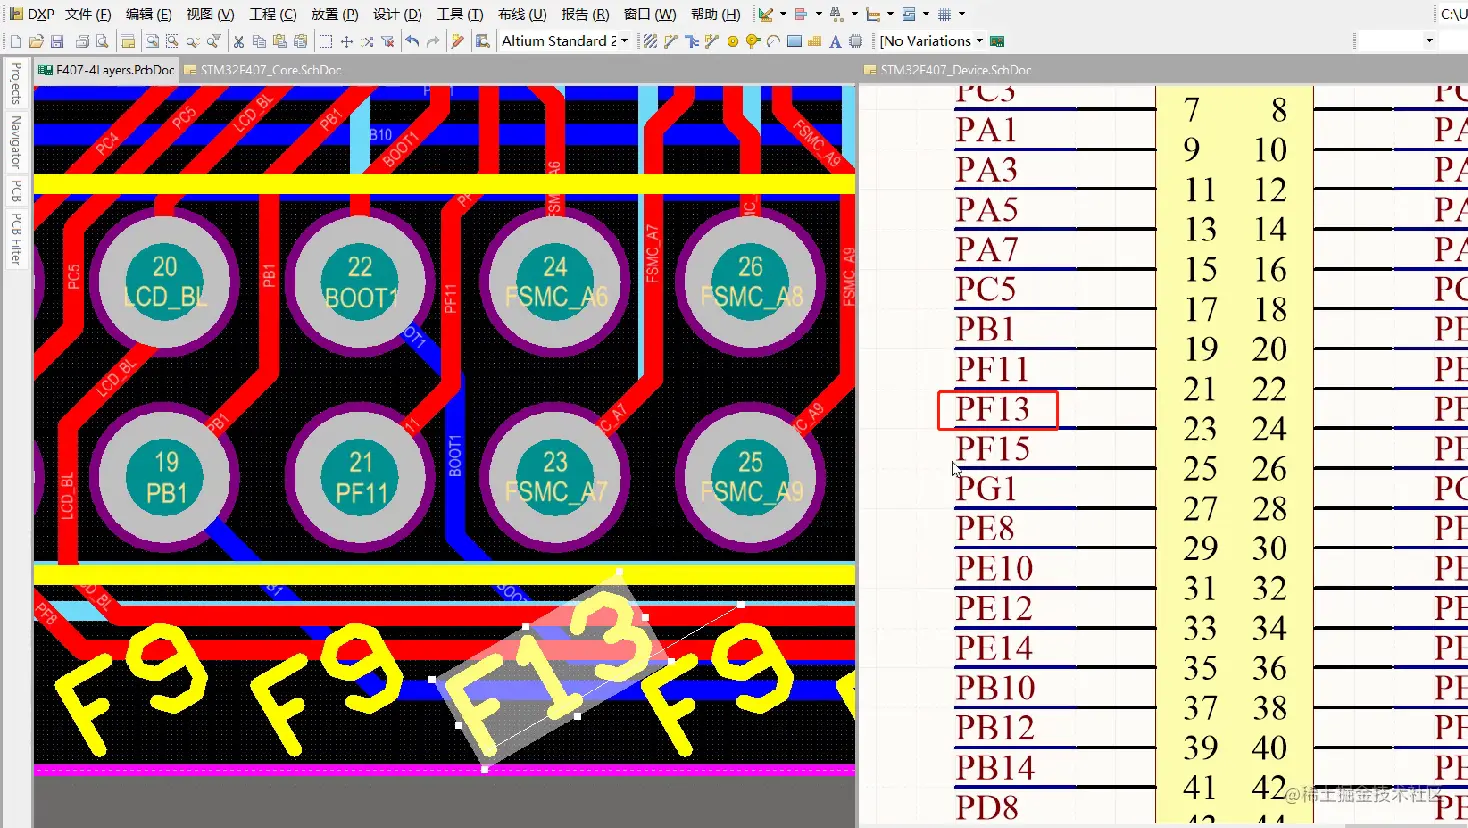
Task: Switch to the STM32F407_Core.SchDoc tab
Action: click(263, 70)
